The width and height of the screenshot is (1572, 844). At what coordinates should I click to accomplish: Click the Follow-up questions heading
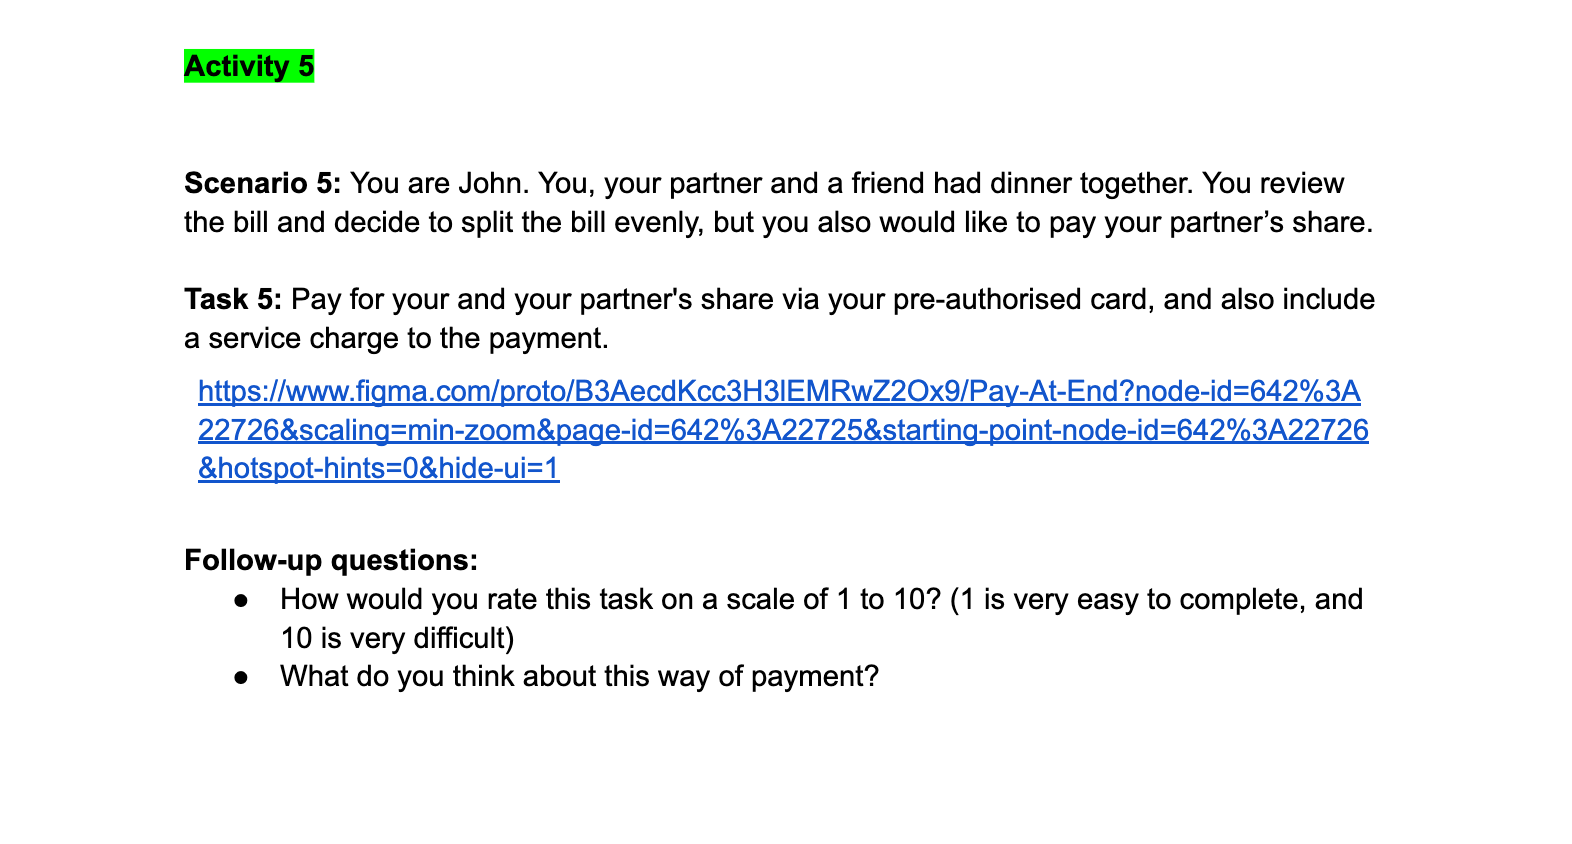[331, 560]
